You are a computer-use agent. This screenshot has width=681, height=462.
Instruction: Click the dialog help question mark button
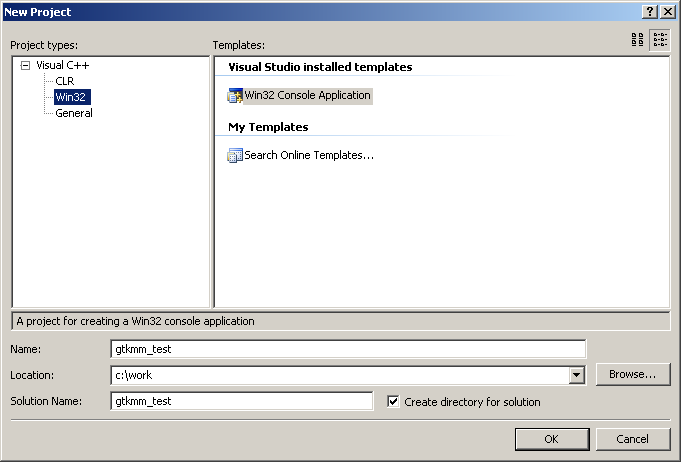click(x=650, y=12)
